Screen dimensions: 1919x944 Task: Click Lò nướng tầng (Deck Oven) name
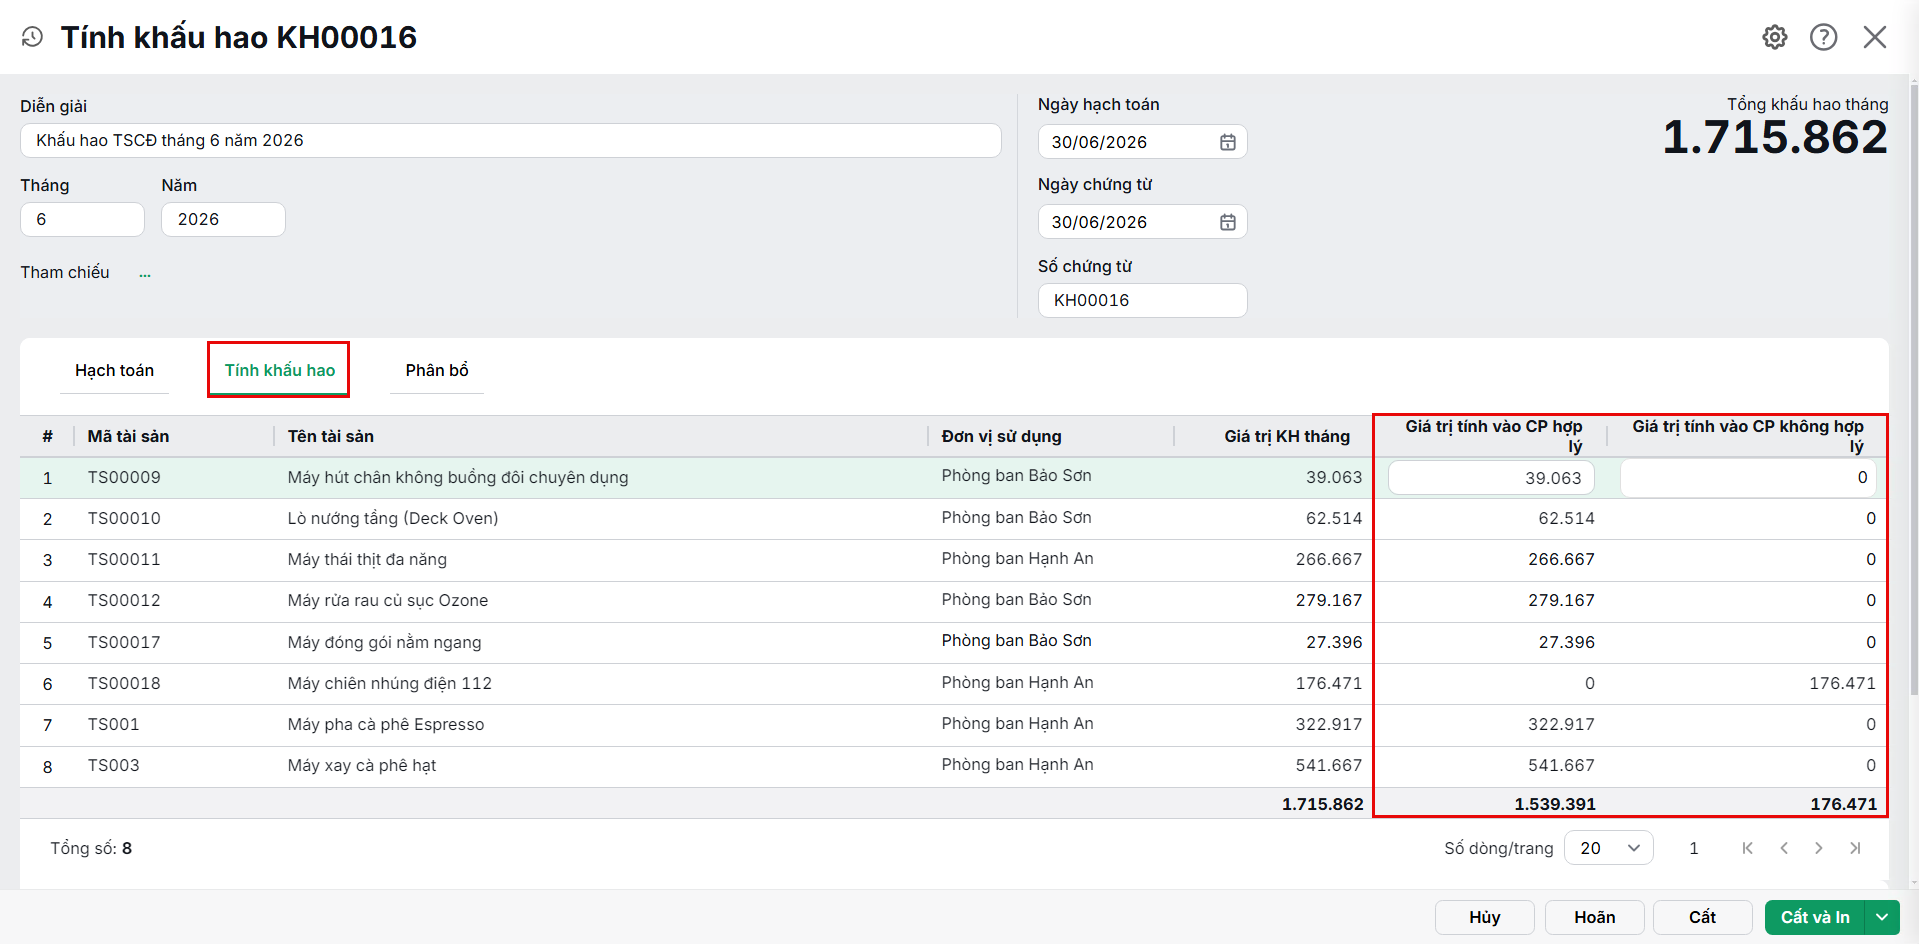(x=393, y=519)
